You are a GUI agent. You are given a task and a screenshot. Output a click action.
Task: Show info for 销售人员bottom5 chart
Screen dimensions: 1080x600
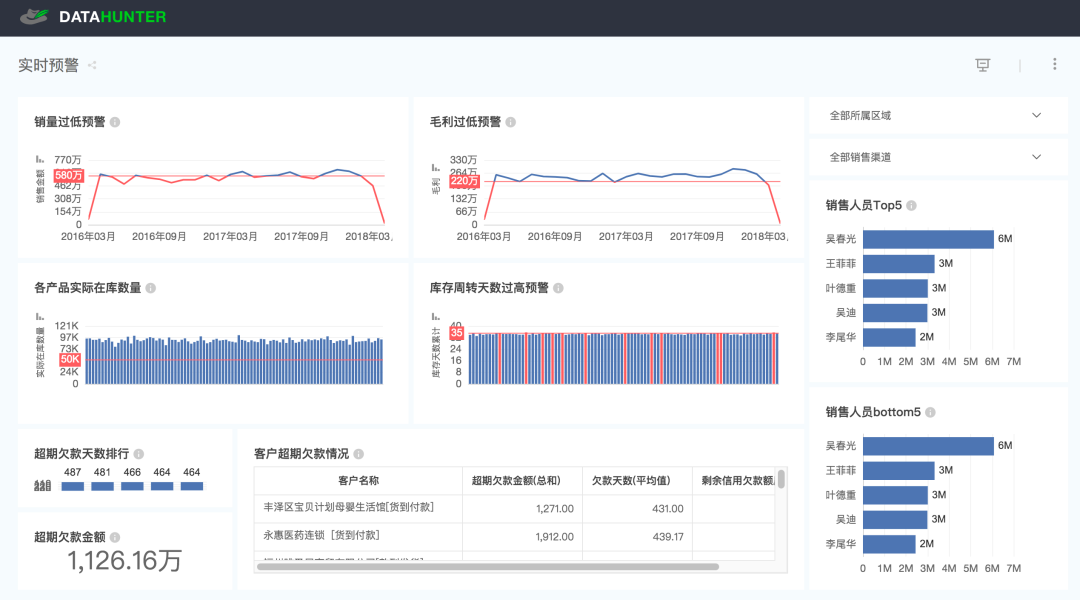coord(931,412)
